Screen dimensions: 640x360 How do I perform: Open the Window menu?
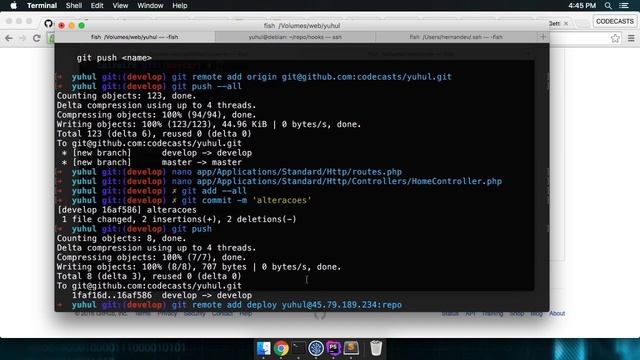coord(150,5)
